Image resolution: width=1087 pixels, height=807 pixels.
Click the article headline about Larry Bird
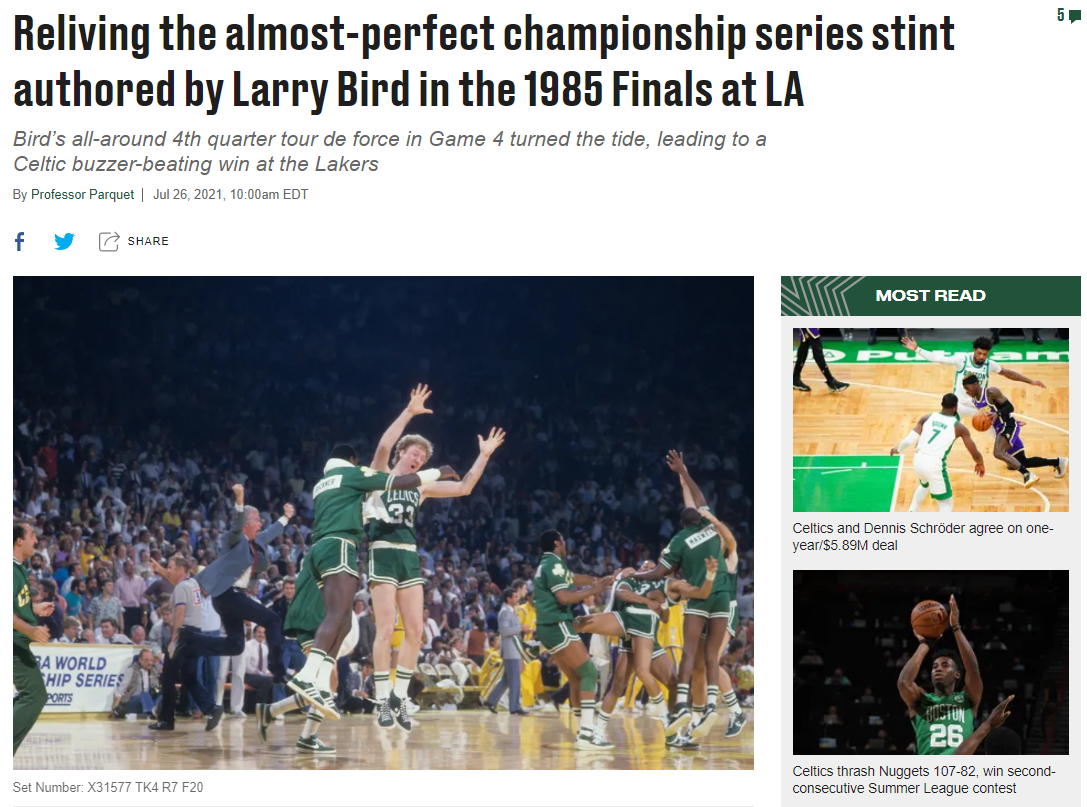pos(484,62)
